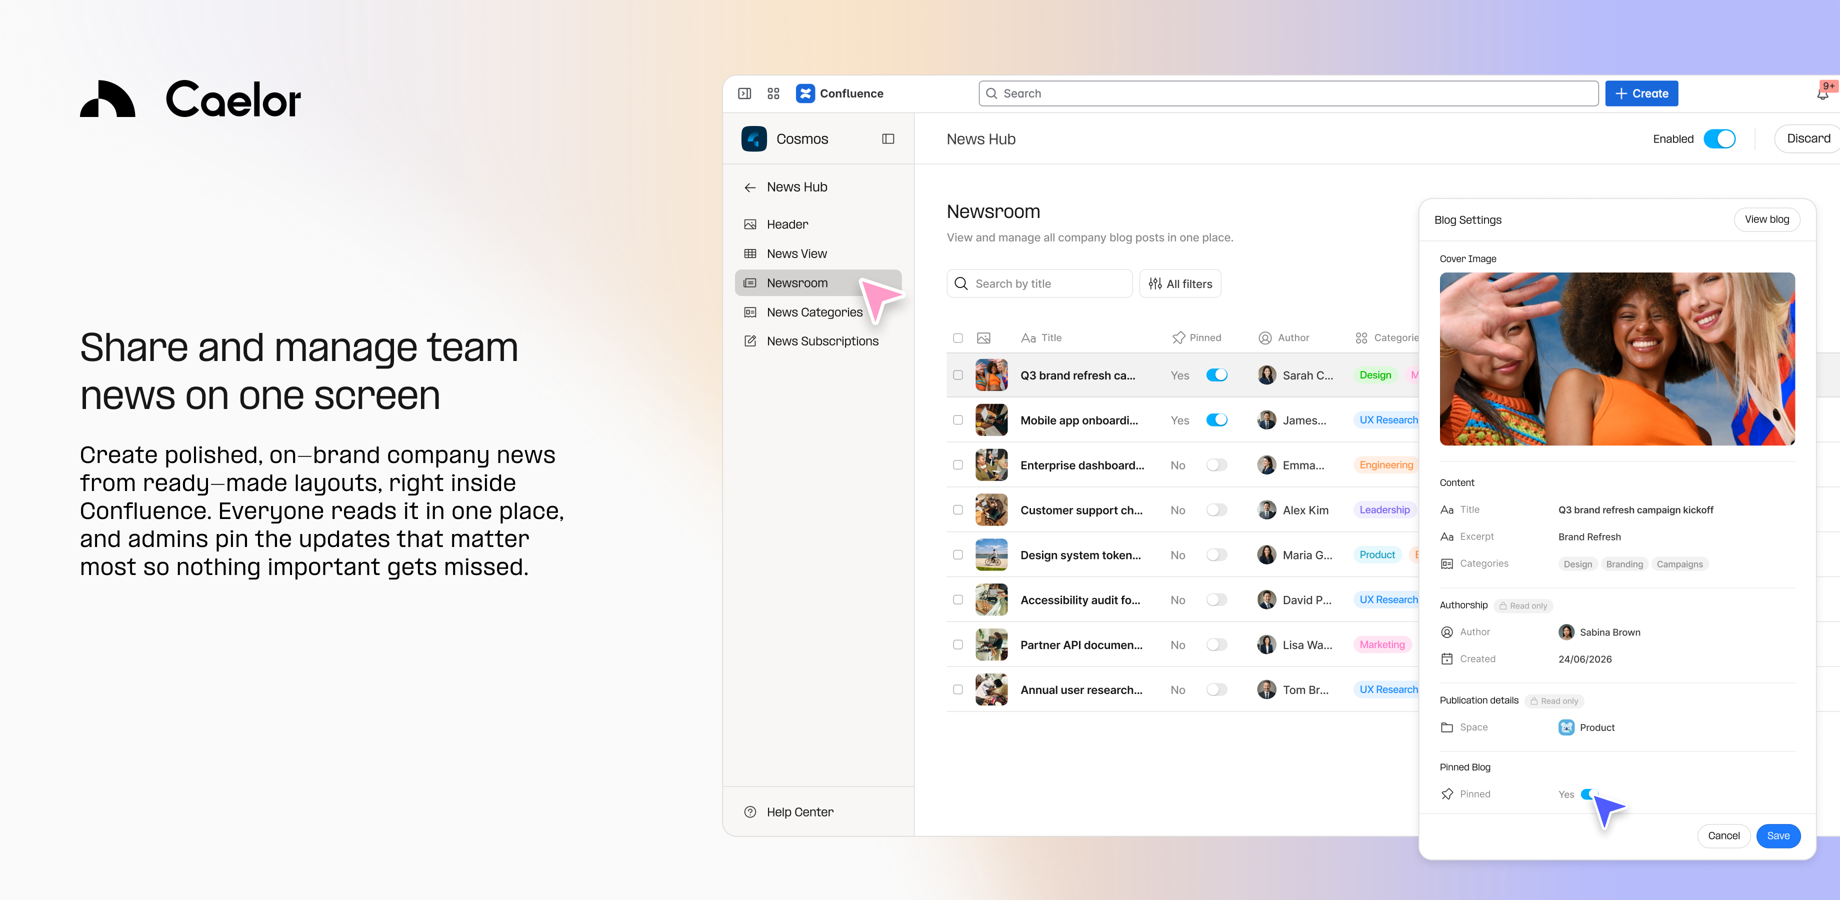Click the image column header icon
Image resolution: width=1840 pixels, height=900 pixels.
tap(984, 338)
